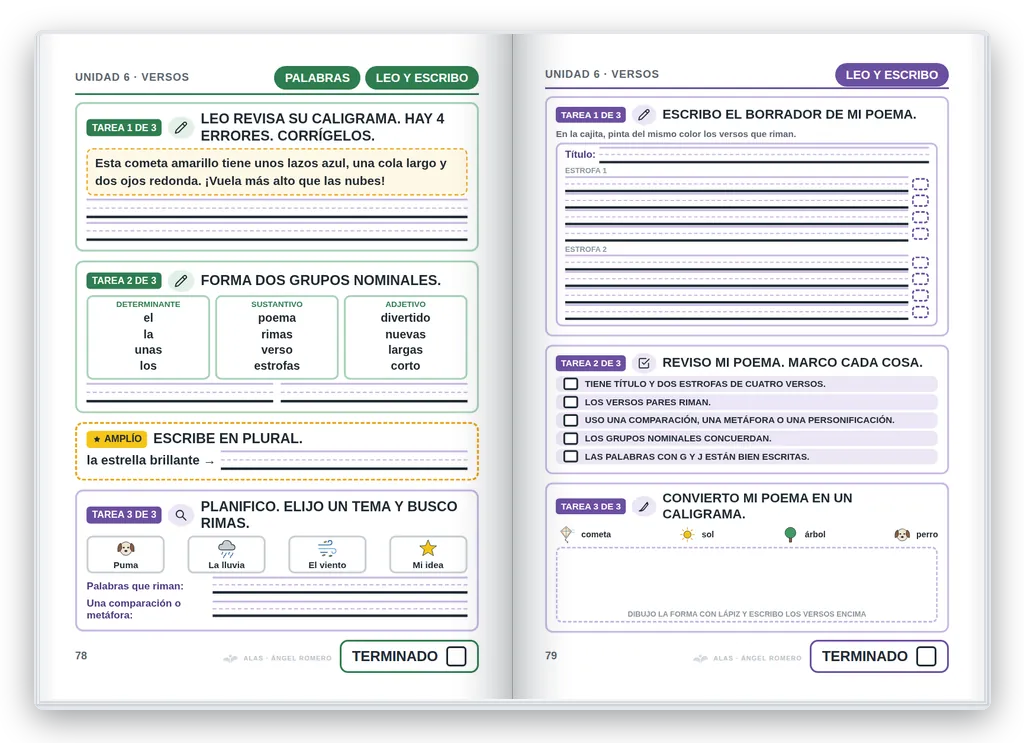The height and width of the screenshot is (743, 1024).
Task: Open the green PALABRAS tab
Action: click(x=317, y=78)
